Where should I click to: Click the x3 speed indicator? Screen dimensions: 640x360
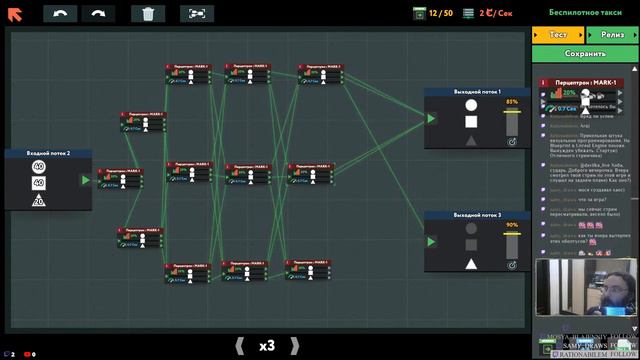click(x=267, y=346)
